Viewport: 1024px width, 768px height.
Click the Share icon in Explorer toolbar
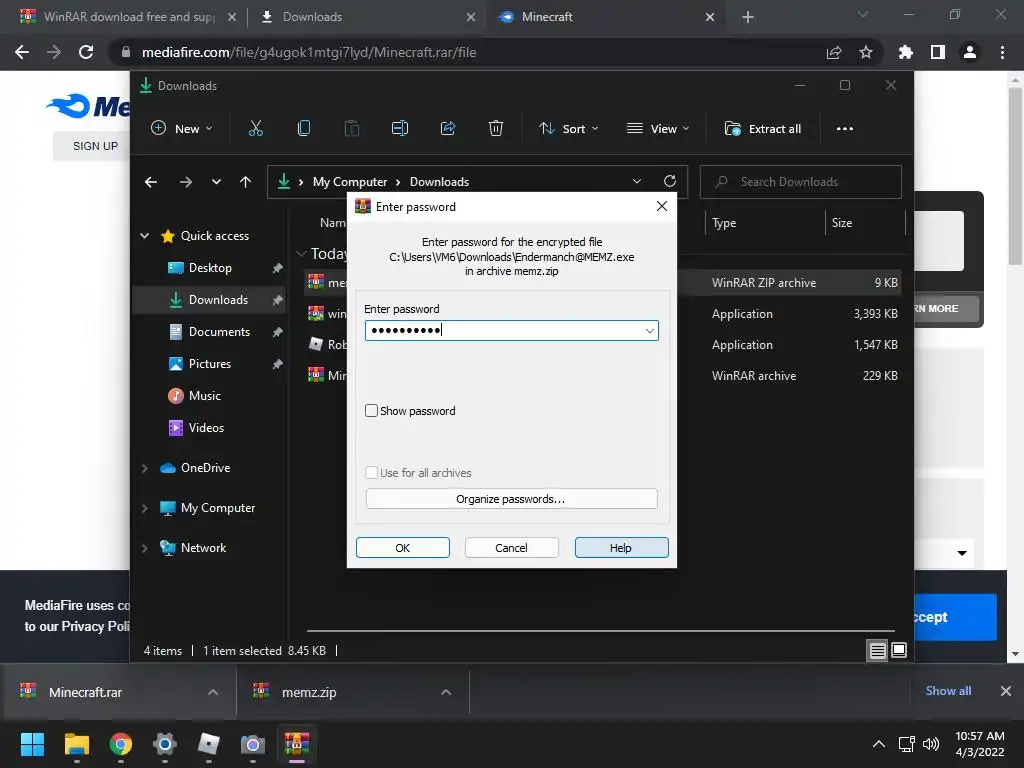click(448, 128)
